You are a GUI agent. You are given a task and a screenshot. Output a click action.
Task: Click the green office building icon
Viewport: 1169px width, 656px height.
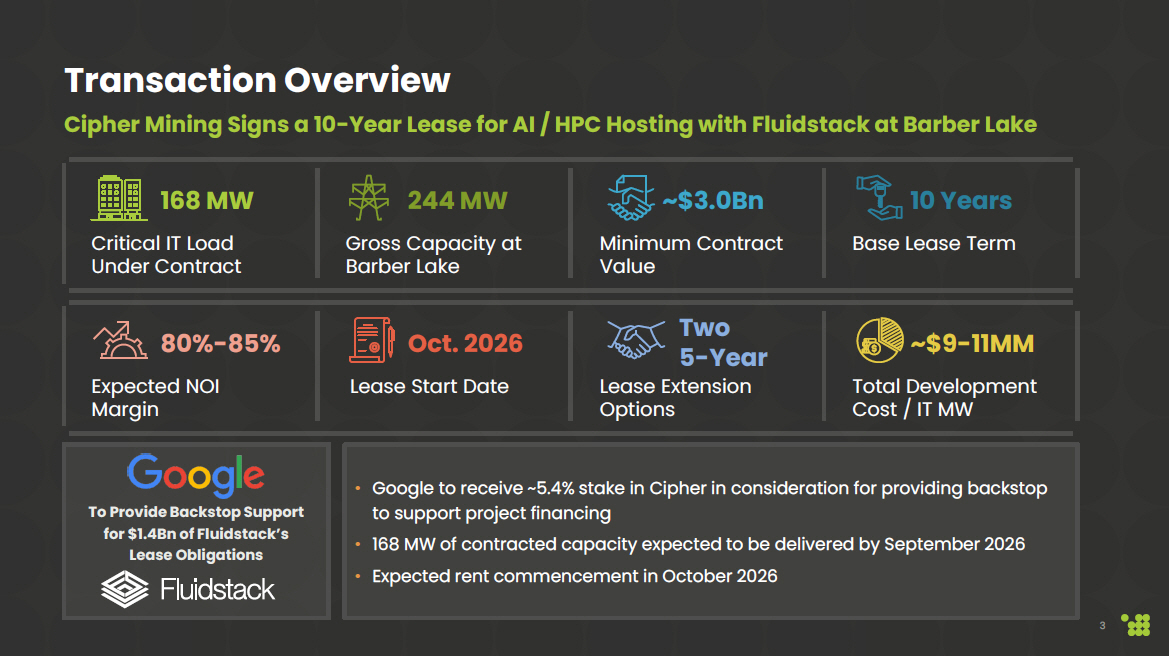click(x=118, y=199)
